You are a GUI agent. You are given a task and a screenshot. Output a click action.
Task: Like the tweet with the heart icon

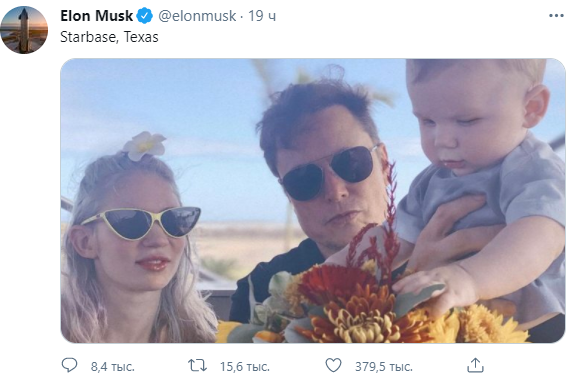(x=333, y=365)
